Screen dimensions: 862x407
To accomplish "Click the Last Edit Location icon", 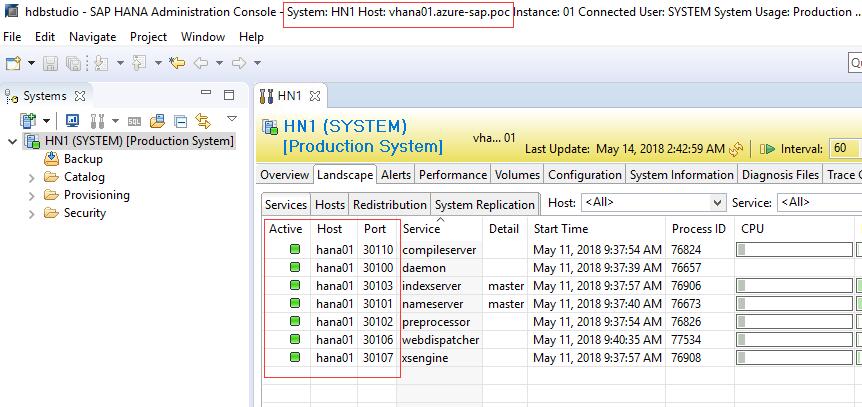I will (x=177, y=63).
